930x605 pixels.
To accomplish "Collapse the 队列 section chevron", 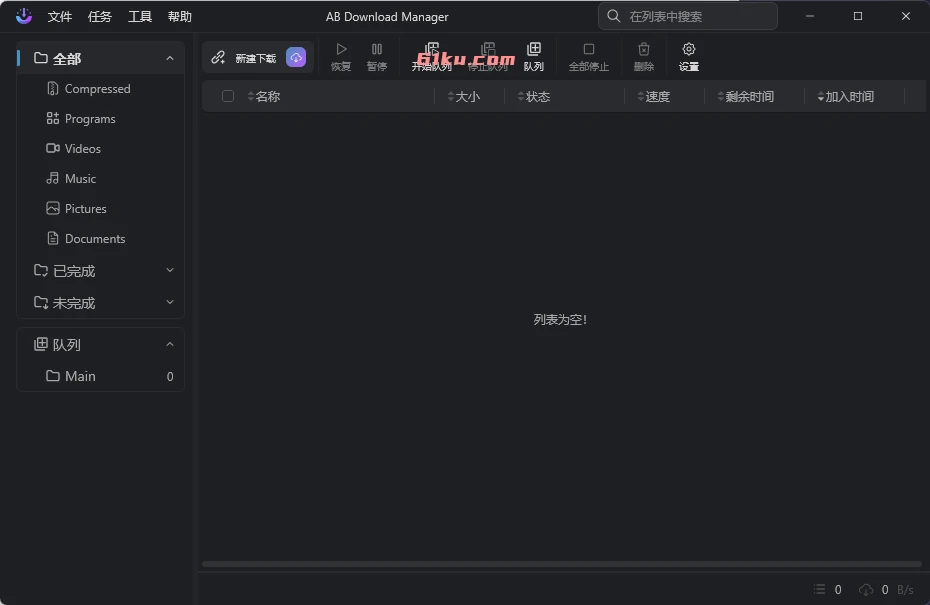I will 170,344.
